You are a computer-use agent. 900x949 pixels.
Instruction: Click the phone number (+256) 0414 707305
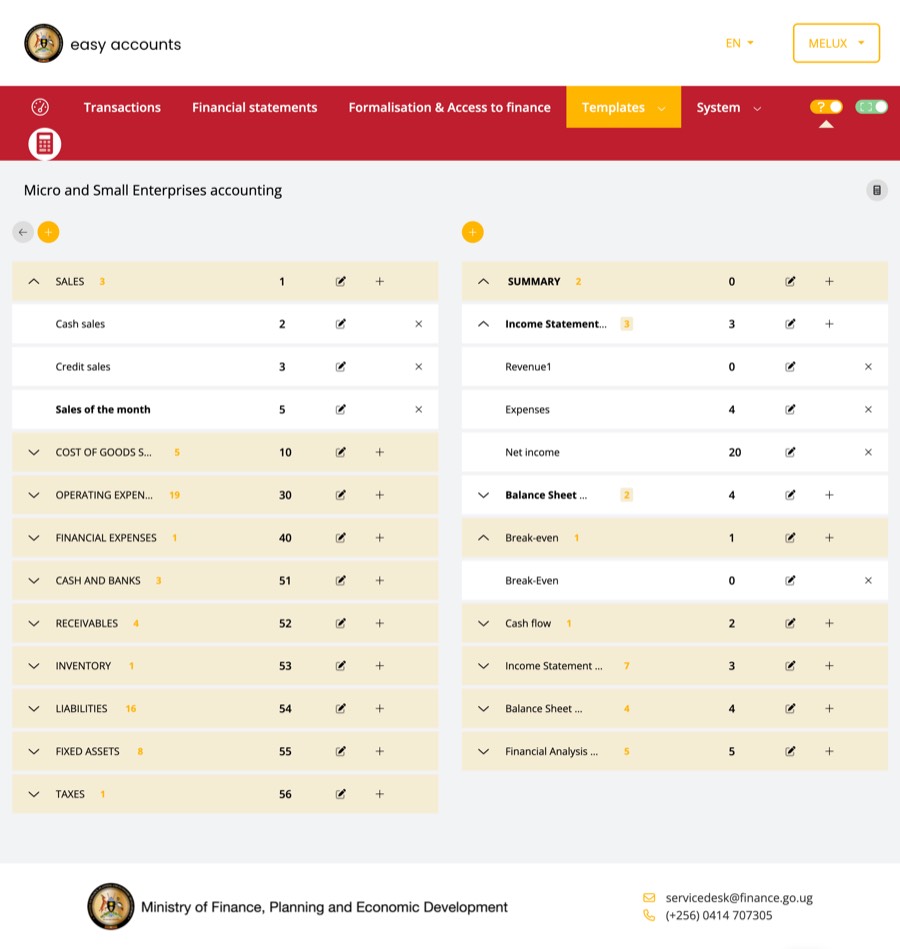[x=718, y=915]
